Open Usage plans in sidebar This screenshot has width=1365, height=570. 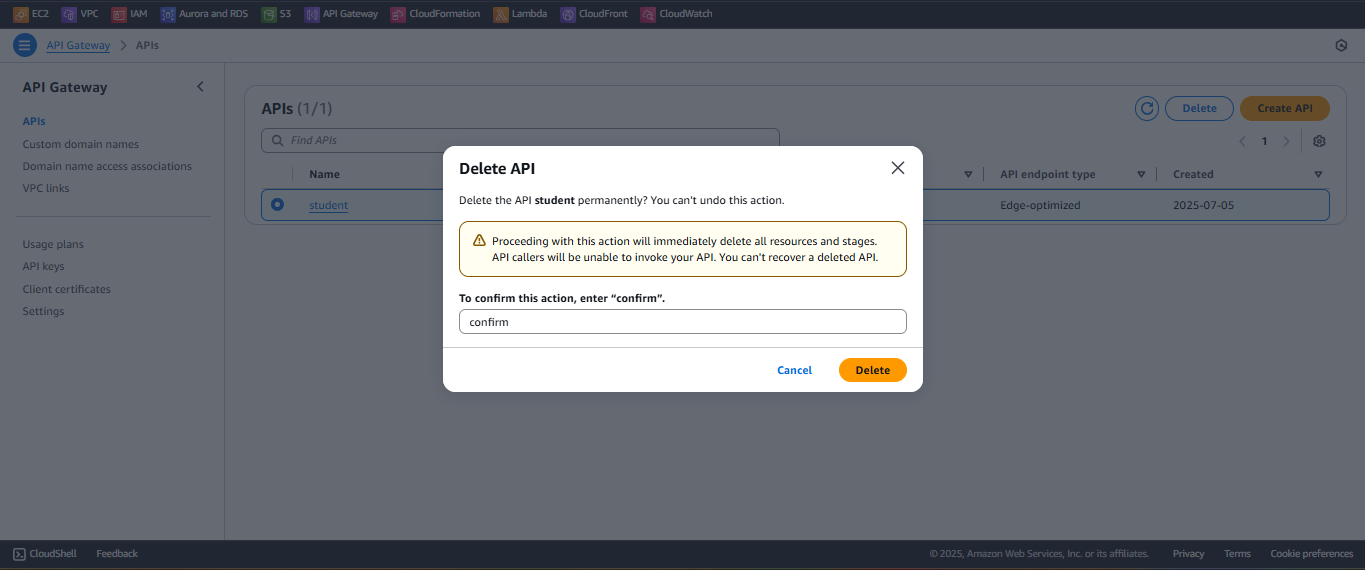point(53,244)
